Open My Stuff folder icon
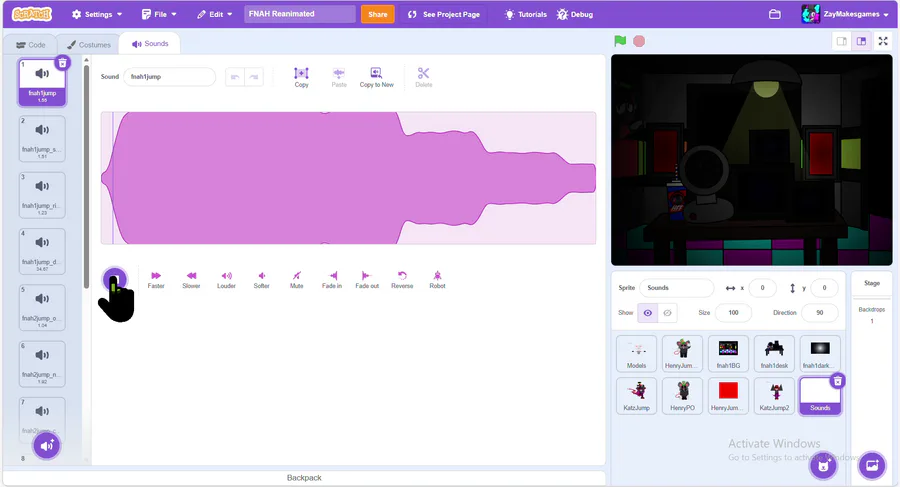The image size is (900, 487). click(x=774, y=14)
